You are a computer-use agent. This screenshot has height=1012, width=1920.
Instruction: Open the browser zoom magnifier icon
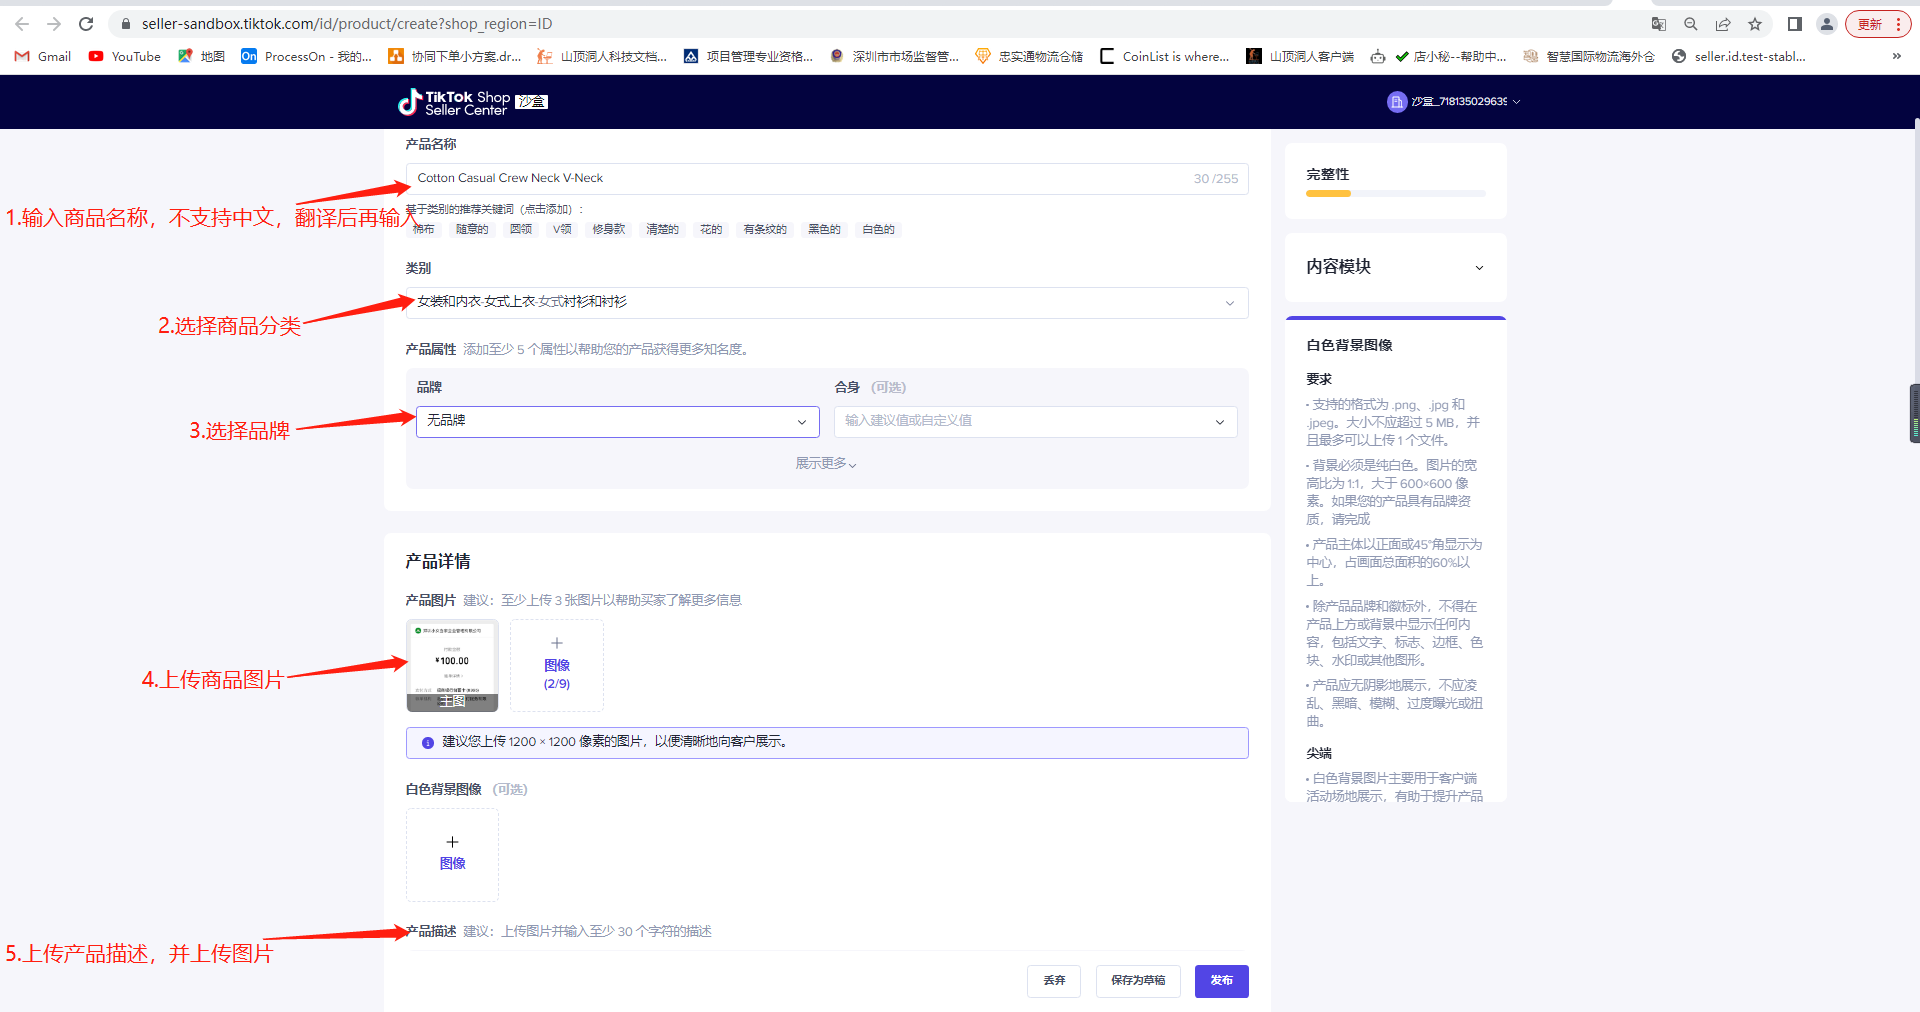(1691, 24)
